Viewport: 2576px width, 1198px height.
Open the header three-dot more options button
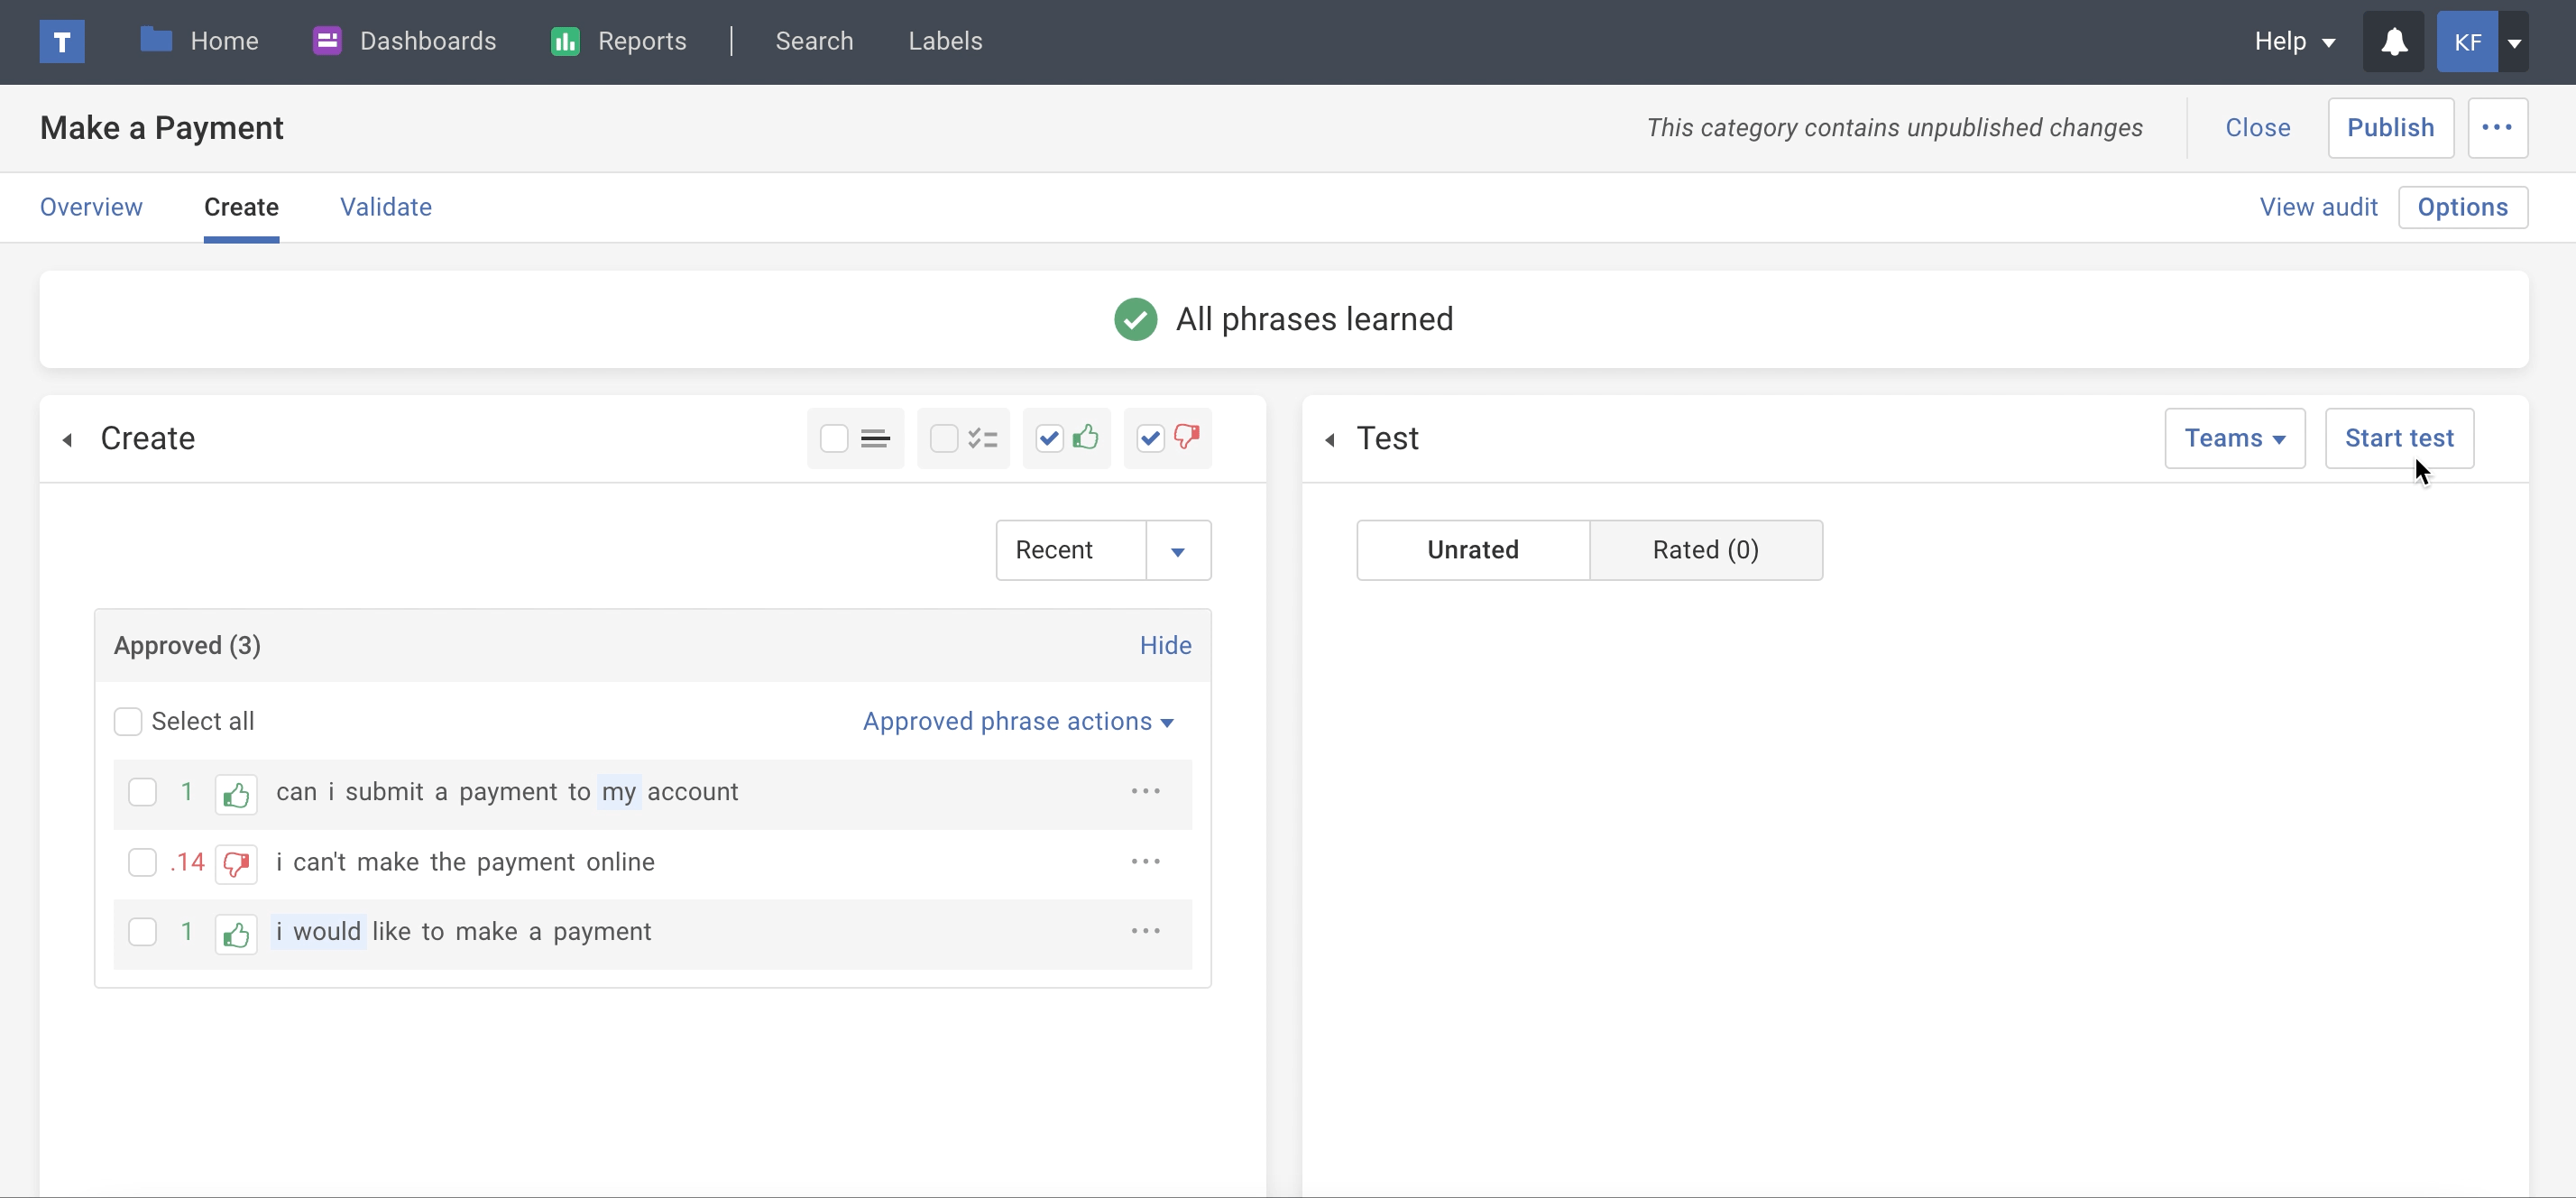click(2497, 128)
